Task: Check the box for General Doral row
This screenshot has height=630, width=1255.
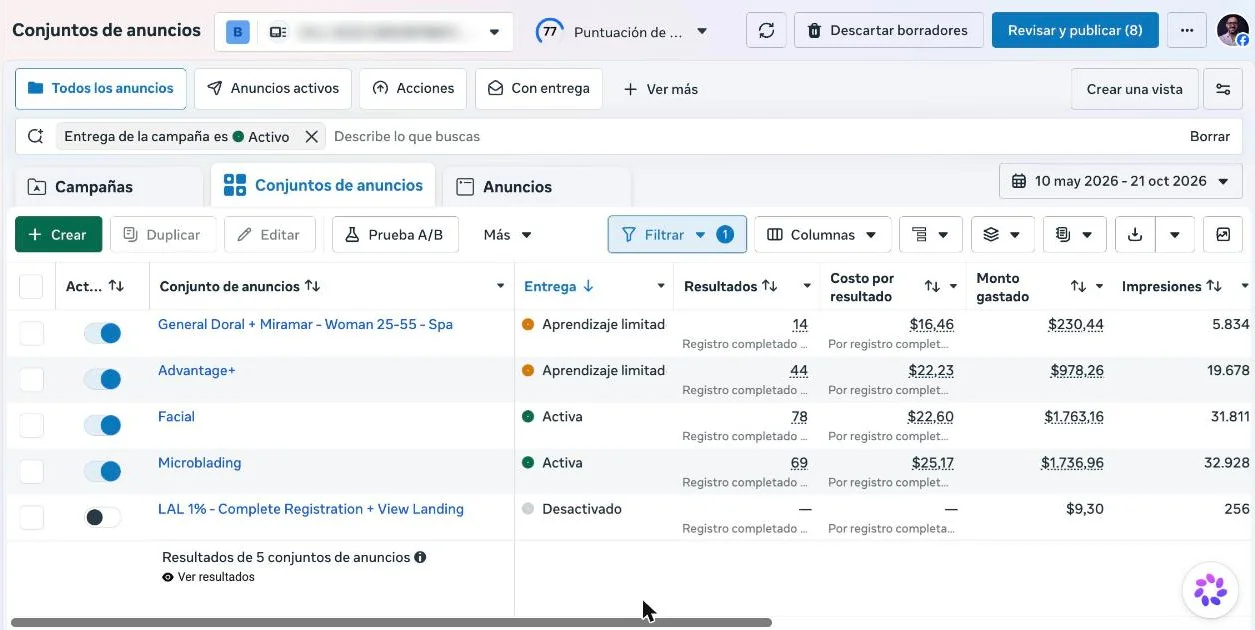Action: tap(32, 333)
